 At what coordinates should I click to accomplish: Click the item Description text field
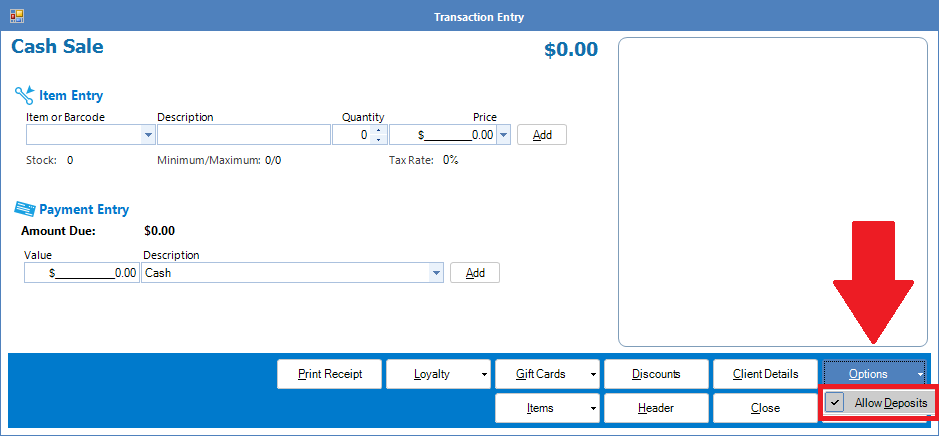pyautogui.click(x=243, y=135)
